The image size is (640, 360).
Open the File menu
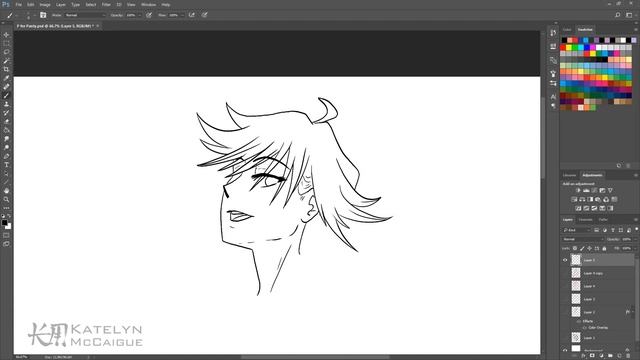pos(18,4)
